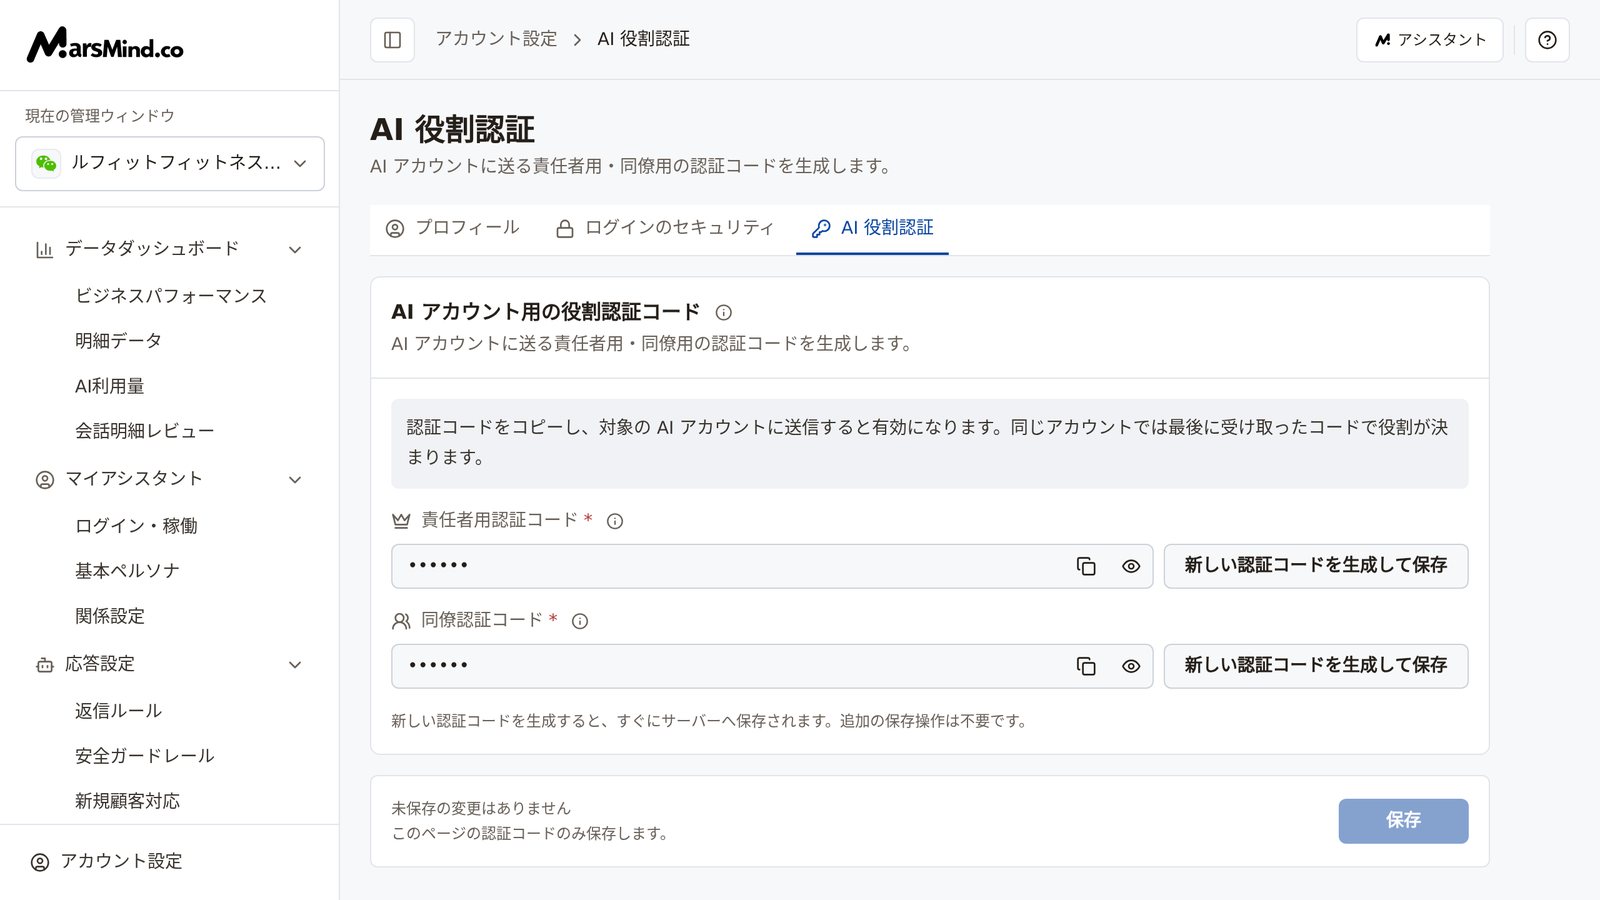Go to アカウント設定 in the breadcrumb
Image resolution: width=1600 pixels, height=900 pixels.
coord(496,39)
